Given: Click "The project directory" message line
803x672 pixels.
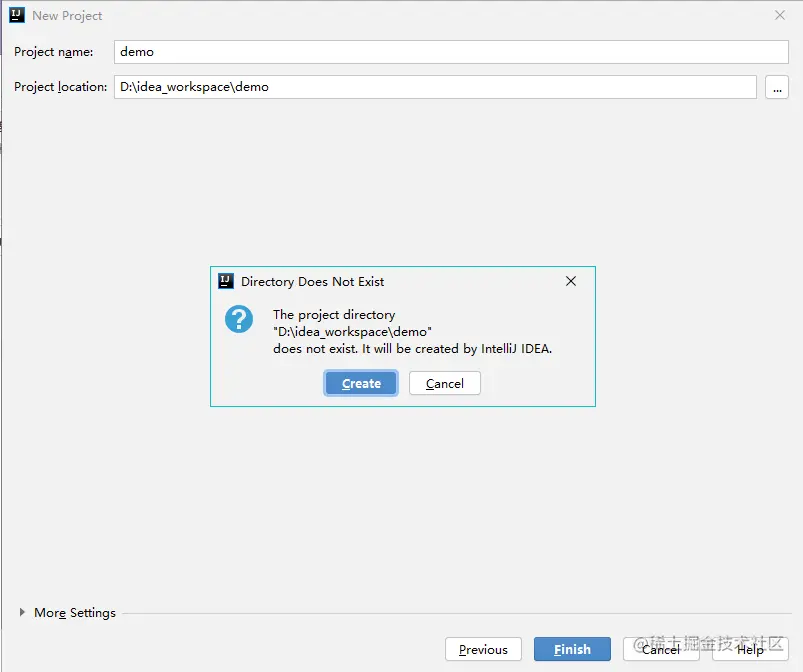Looking at the screenshot, I should pos(334,314).
